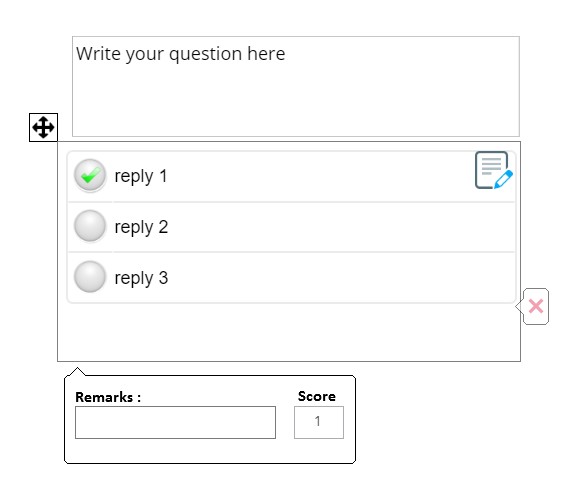Screen dimensions: 585x485
Task: Delete the block with the red X icon
Action: point(536,306)
